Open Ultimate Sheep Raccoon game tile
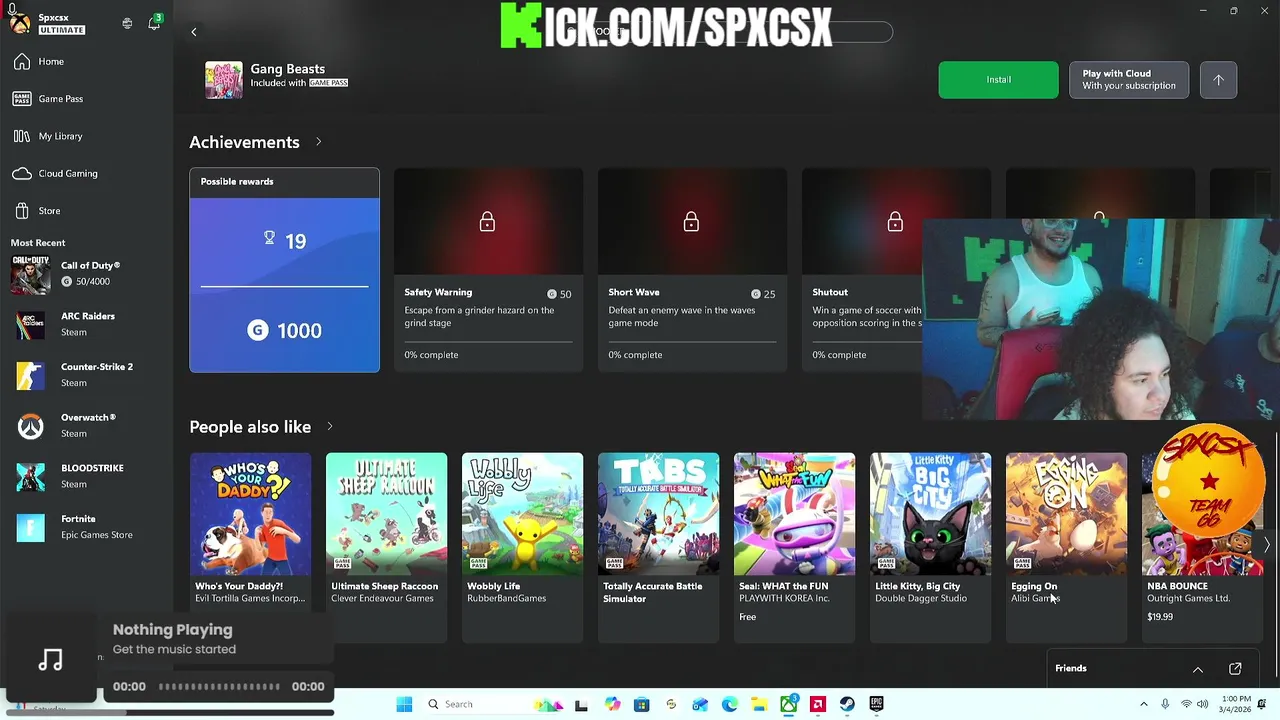 (x=386, y=546)
